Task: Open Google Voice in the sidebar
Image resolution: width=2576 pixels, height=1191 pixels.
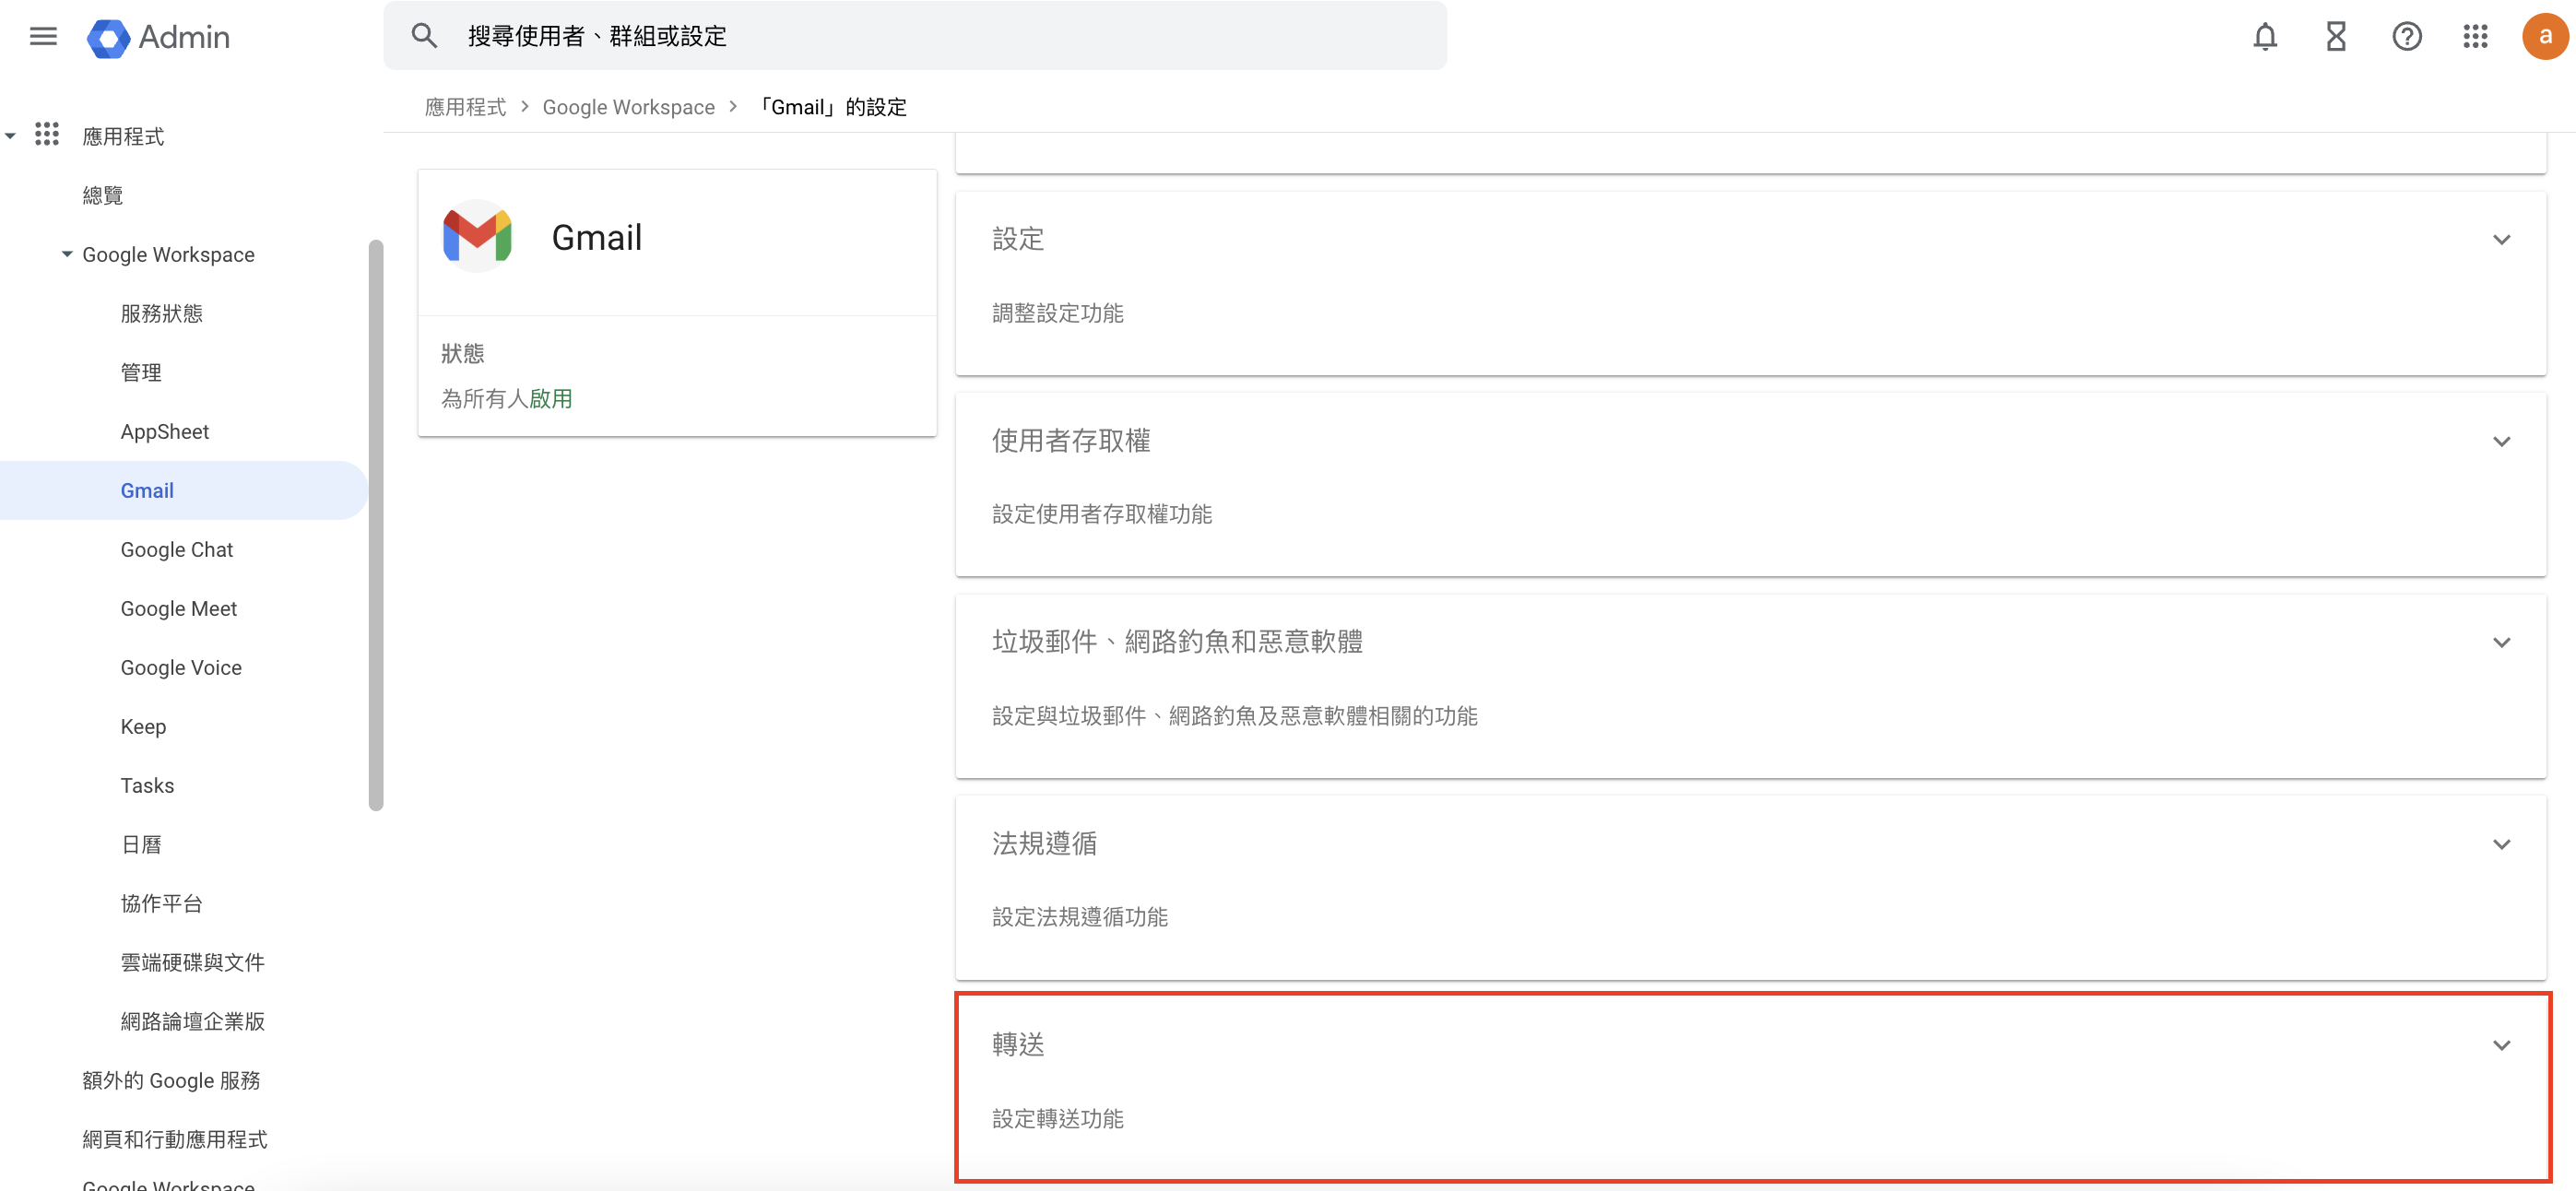Action: (x=181, y=667)
